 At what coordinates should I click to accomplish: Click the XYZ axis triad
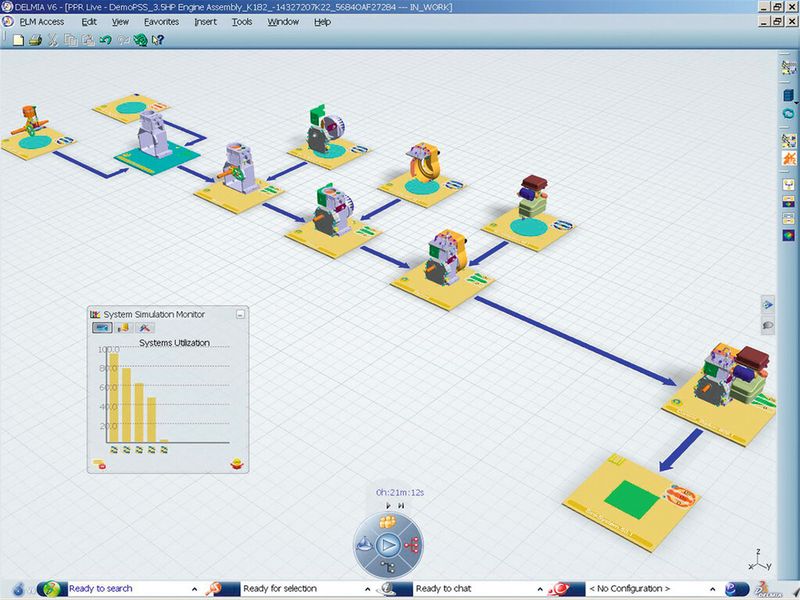760,560
